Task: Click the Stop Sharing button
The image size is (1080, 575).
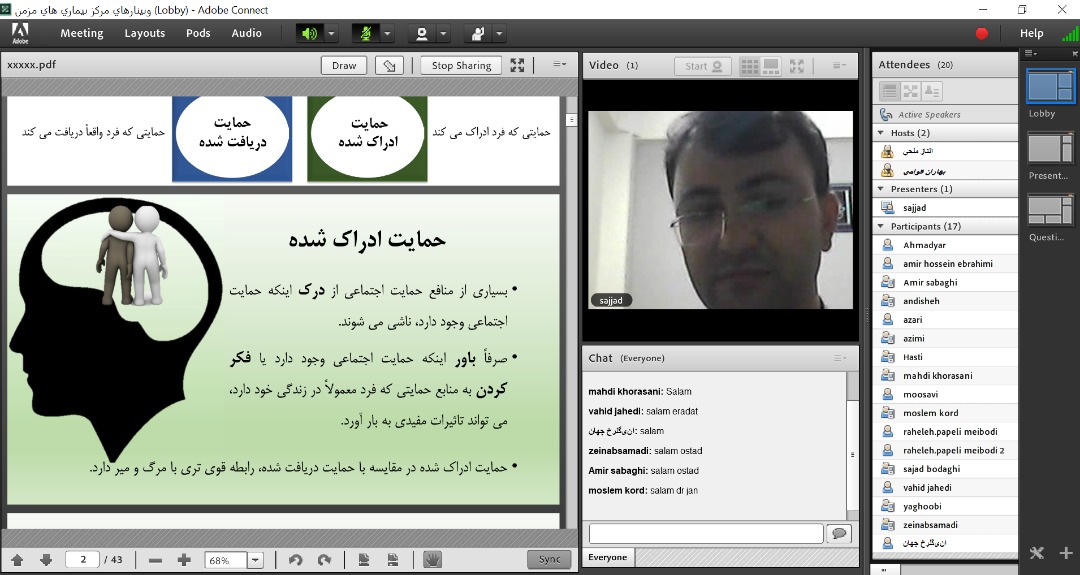Action: tap(461, 65)
